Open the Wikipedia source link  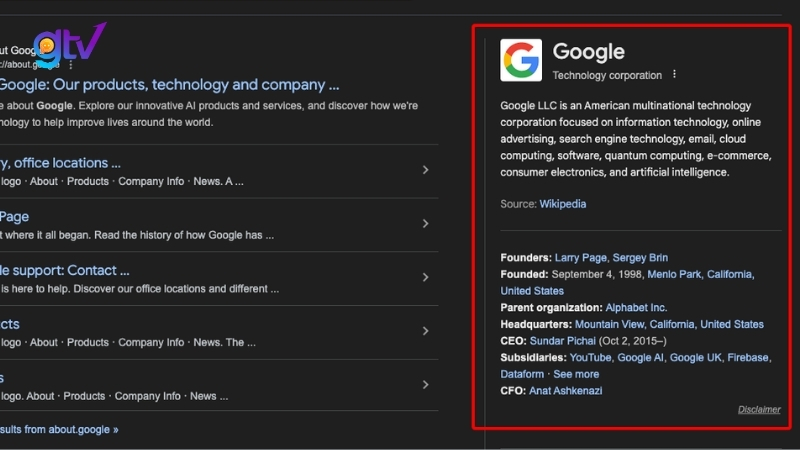[x=563, y=204]
